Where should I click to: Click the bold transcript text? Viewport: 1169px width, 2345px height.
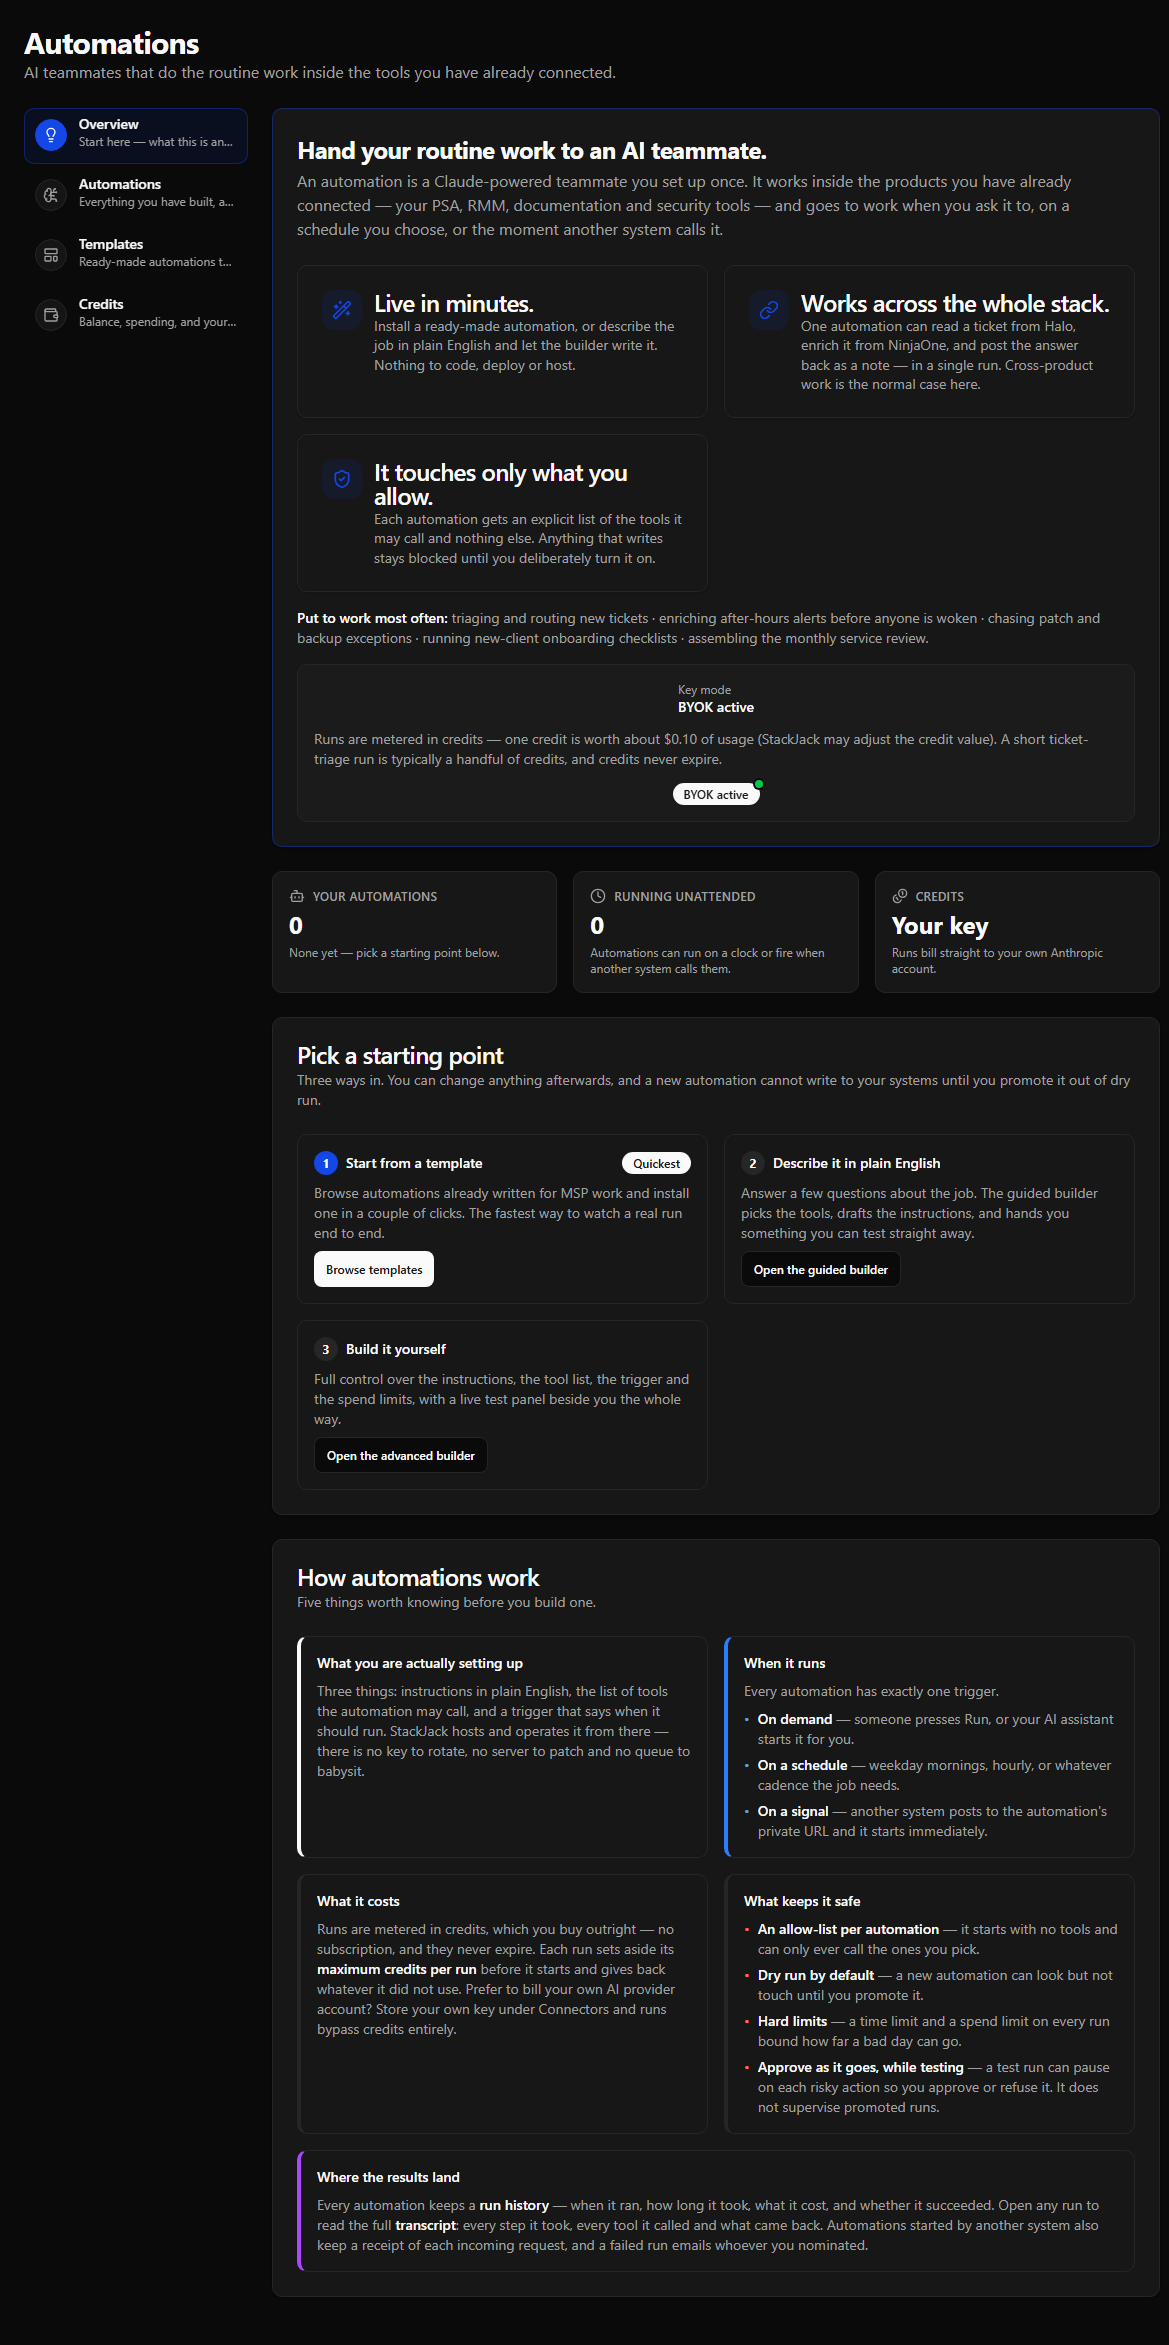426,2225
